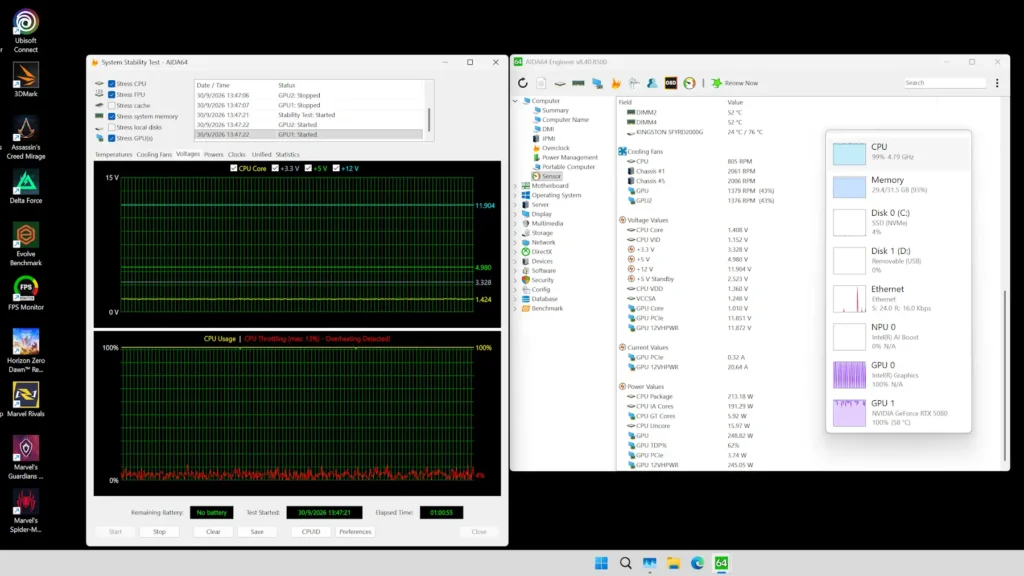Select FPS Monitor desktop icon
The width and height of the screenshot is (1024, 576).
click(x=25, y=294)
